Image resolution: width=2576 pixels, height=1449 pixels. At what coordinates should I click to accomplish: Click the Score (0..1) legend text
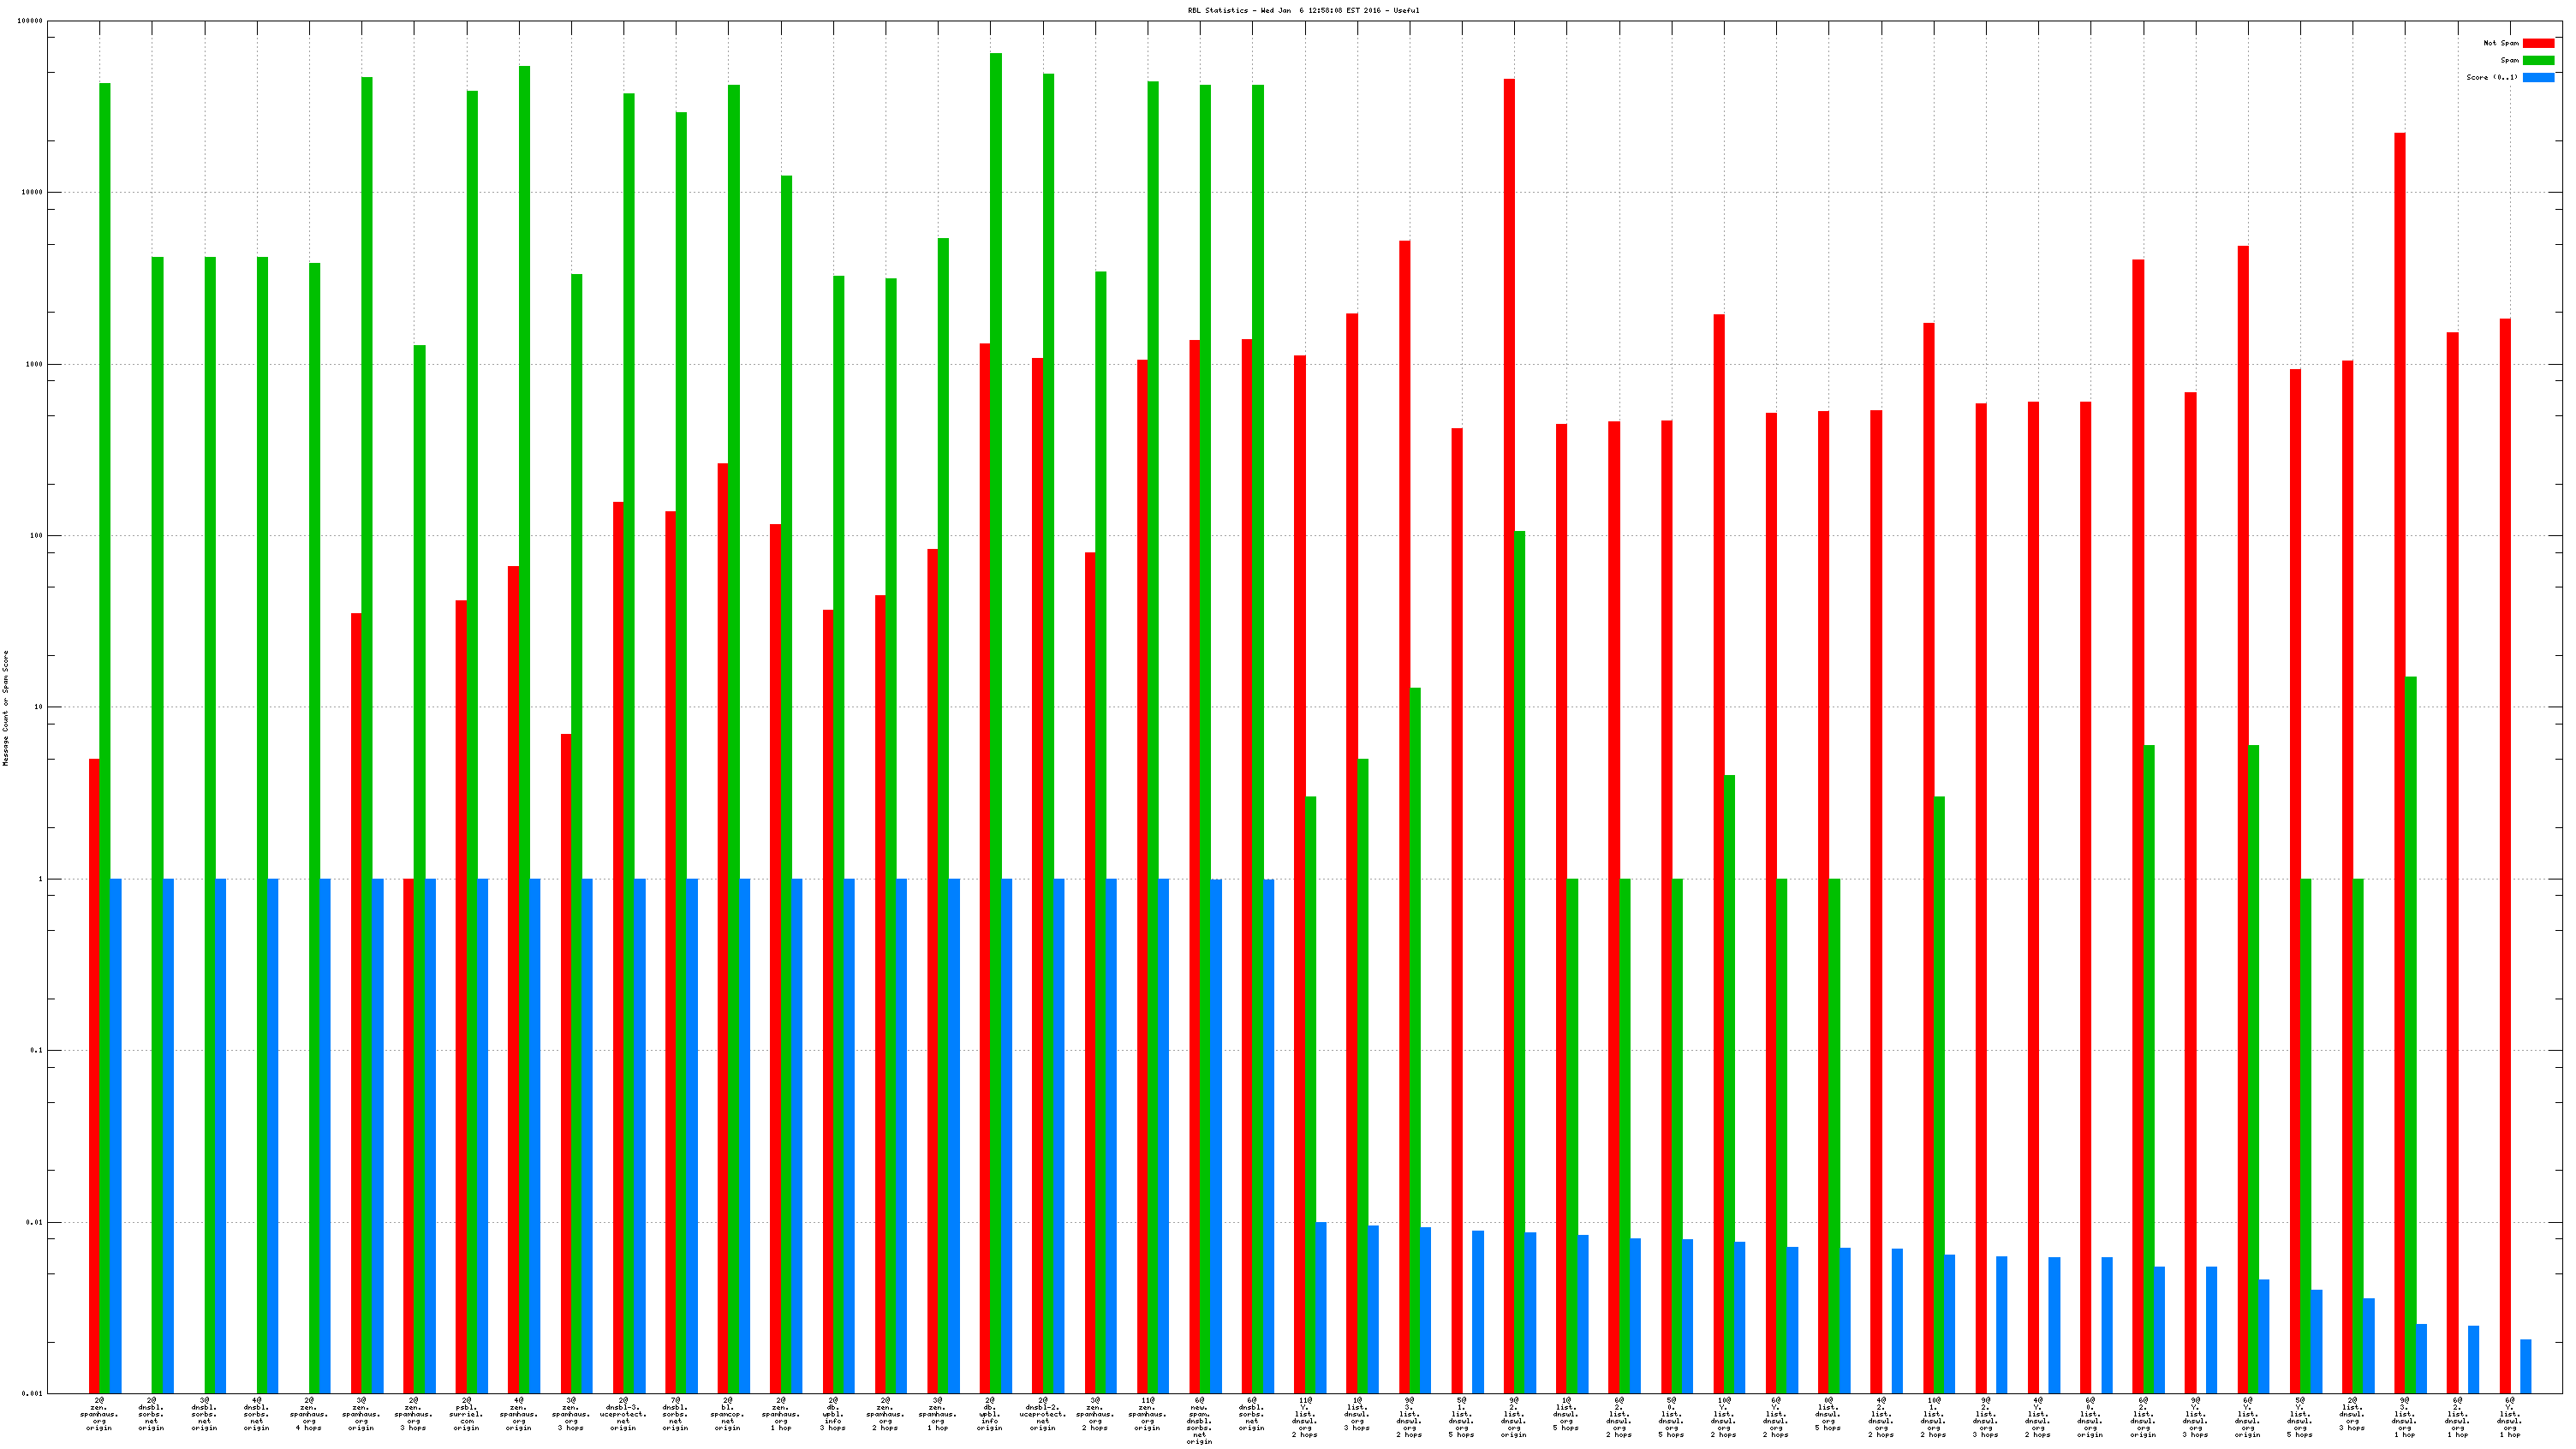tap(2491, 77)
